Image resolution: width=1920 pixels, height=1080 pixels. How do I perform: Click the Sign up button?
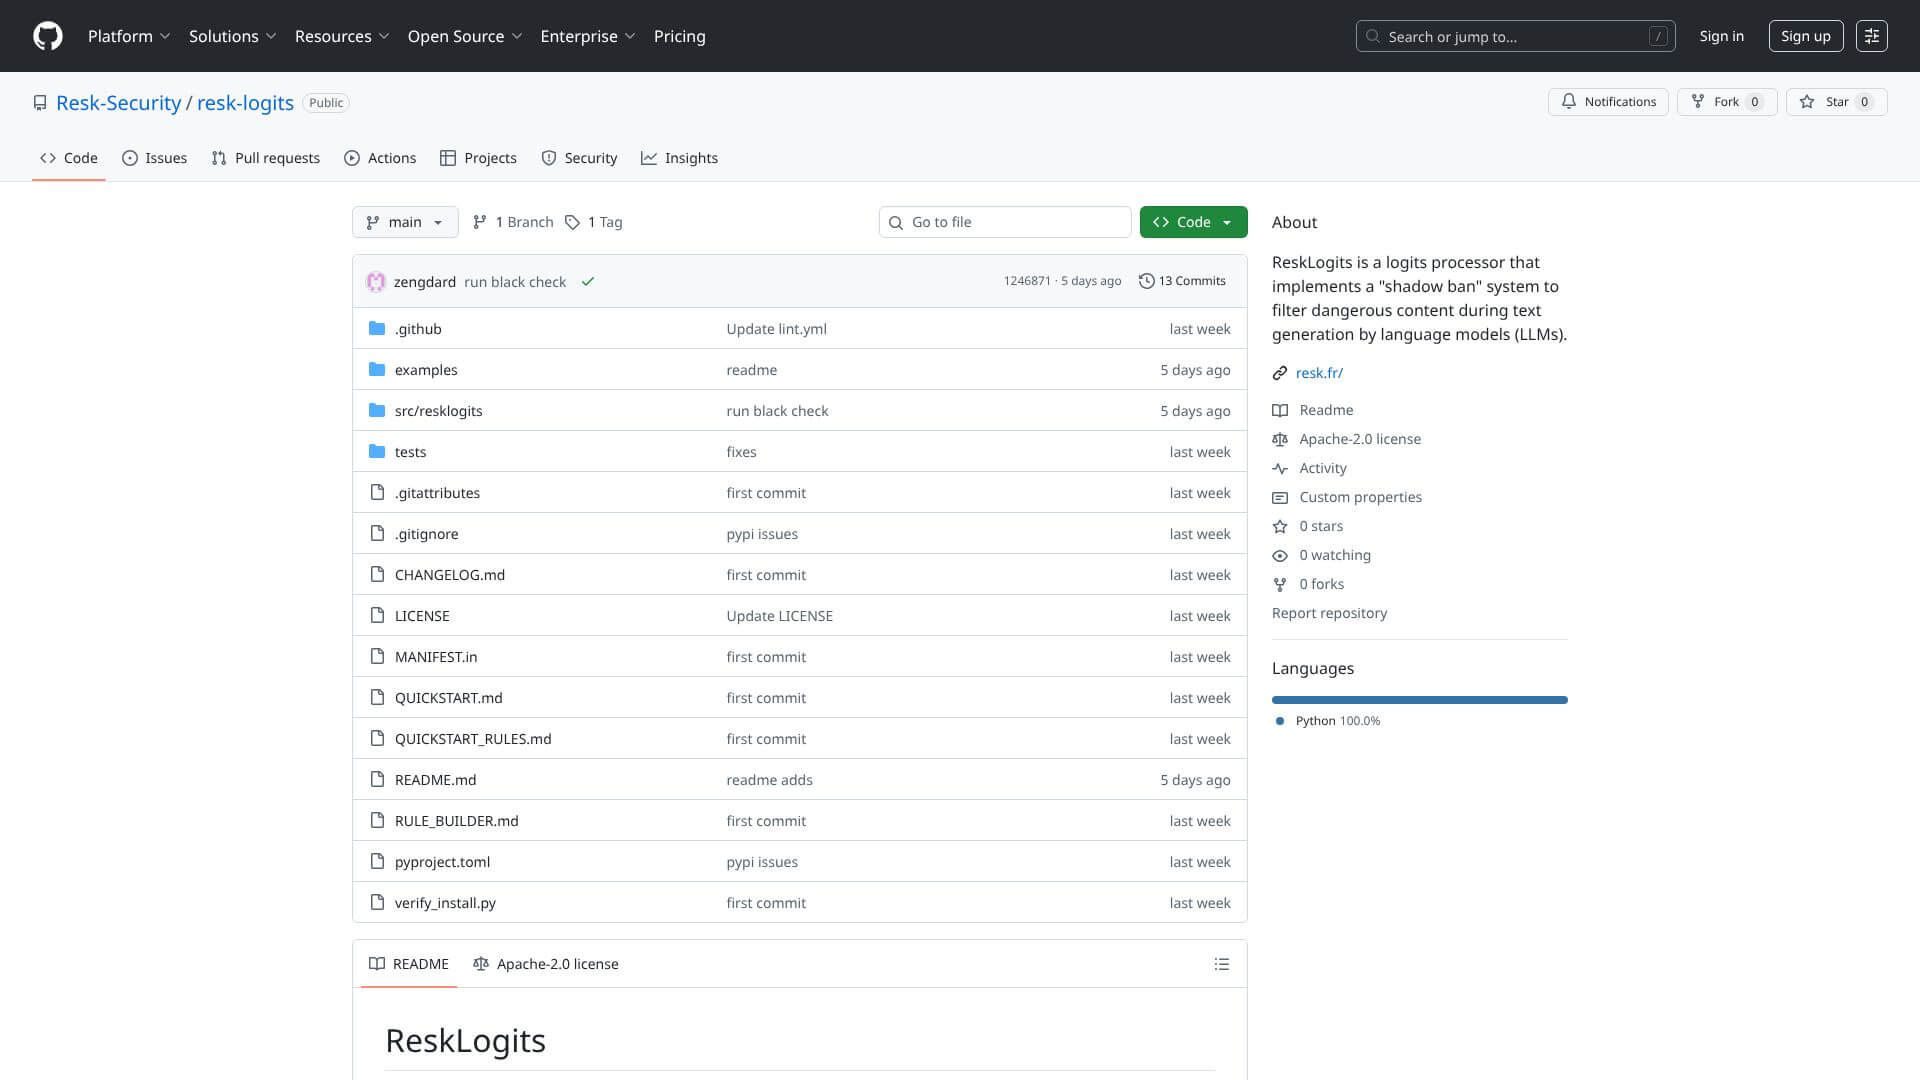(x=1805, y=36)
